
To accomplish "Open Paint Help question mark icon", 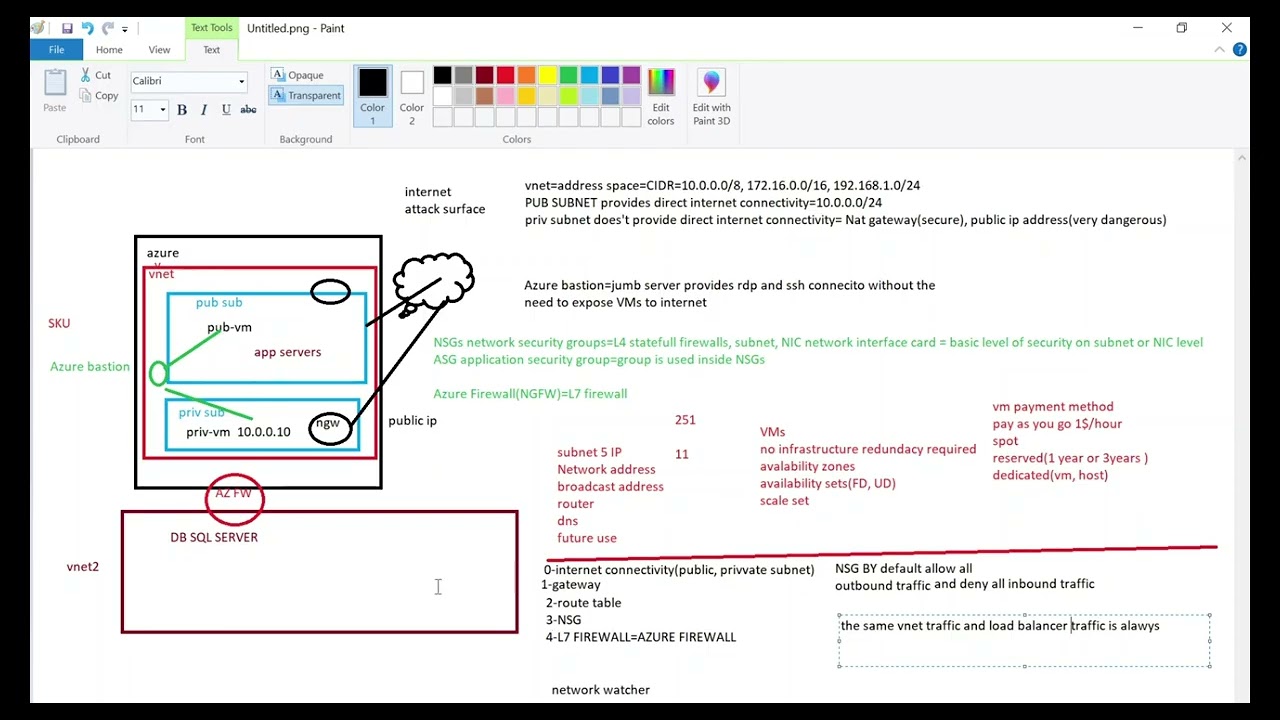I will tap(1240, 49).
